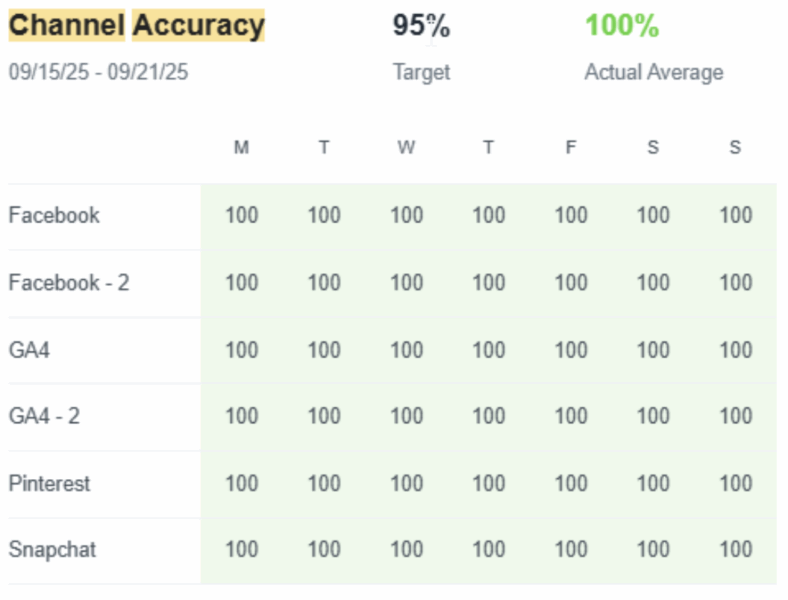Select Snapchat's Friday accuracy cell
Screen dimensions: 788x600
pos(571,549)
